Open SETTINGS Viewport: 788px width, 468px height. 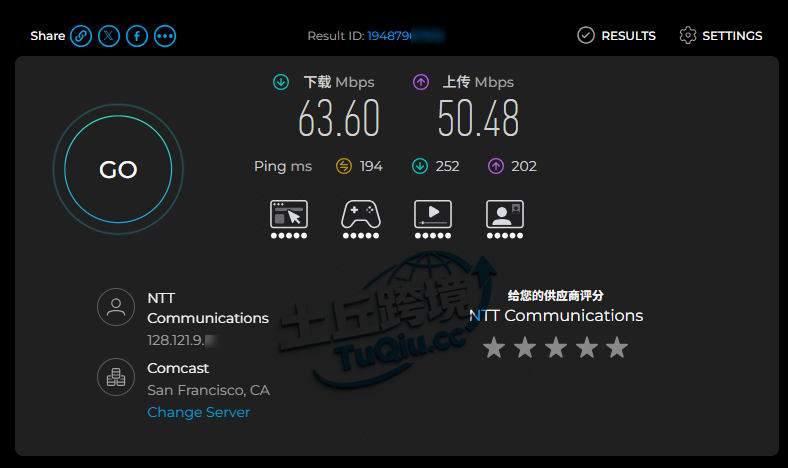pyautogui.click(x=721, y=36)
